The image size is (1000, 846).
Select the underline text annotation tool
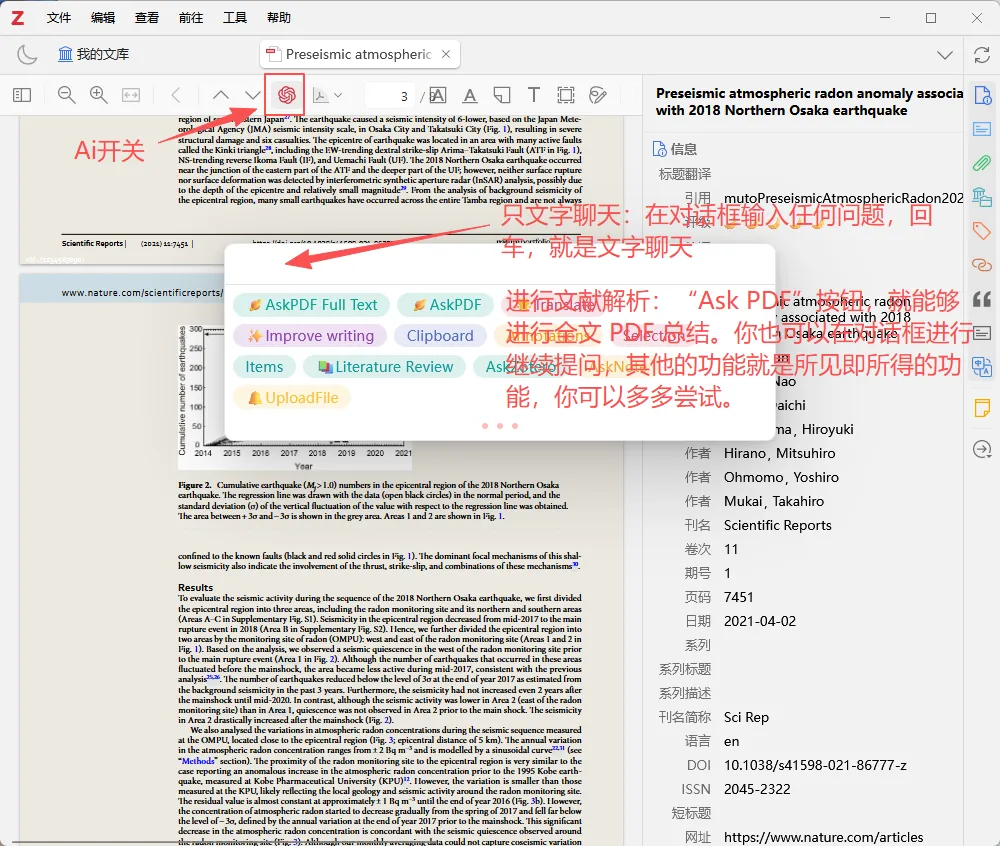point(470,95)
